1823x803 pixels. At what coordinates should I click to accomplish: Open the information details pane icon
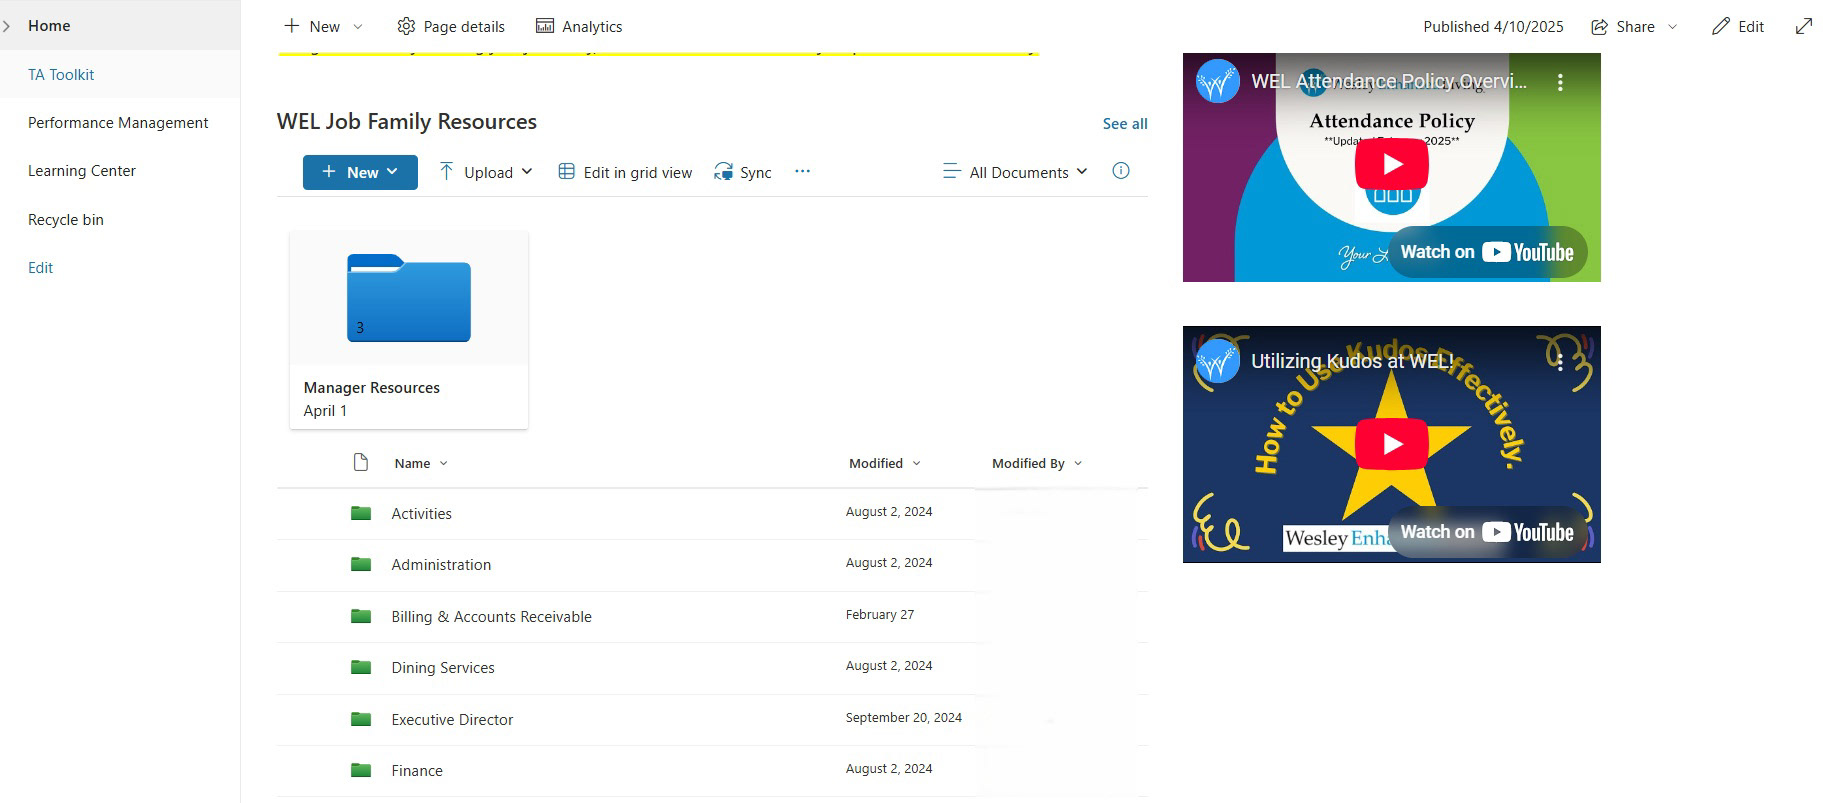[1121, 171]
